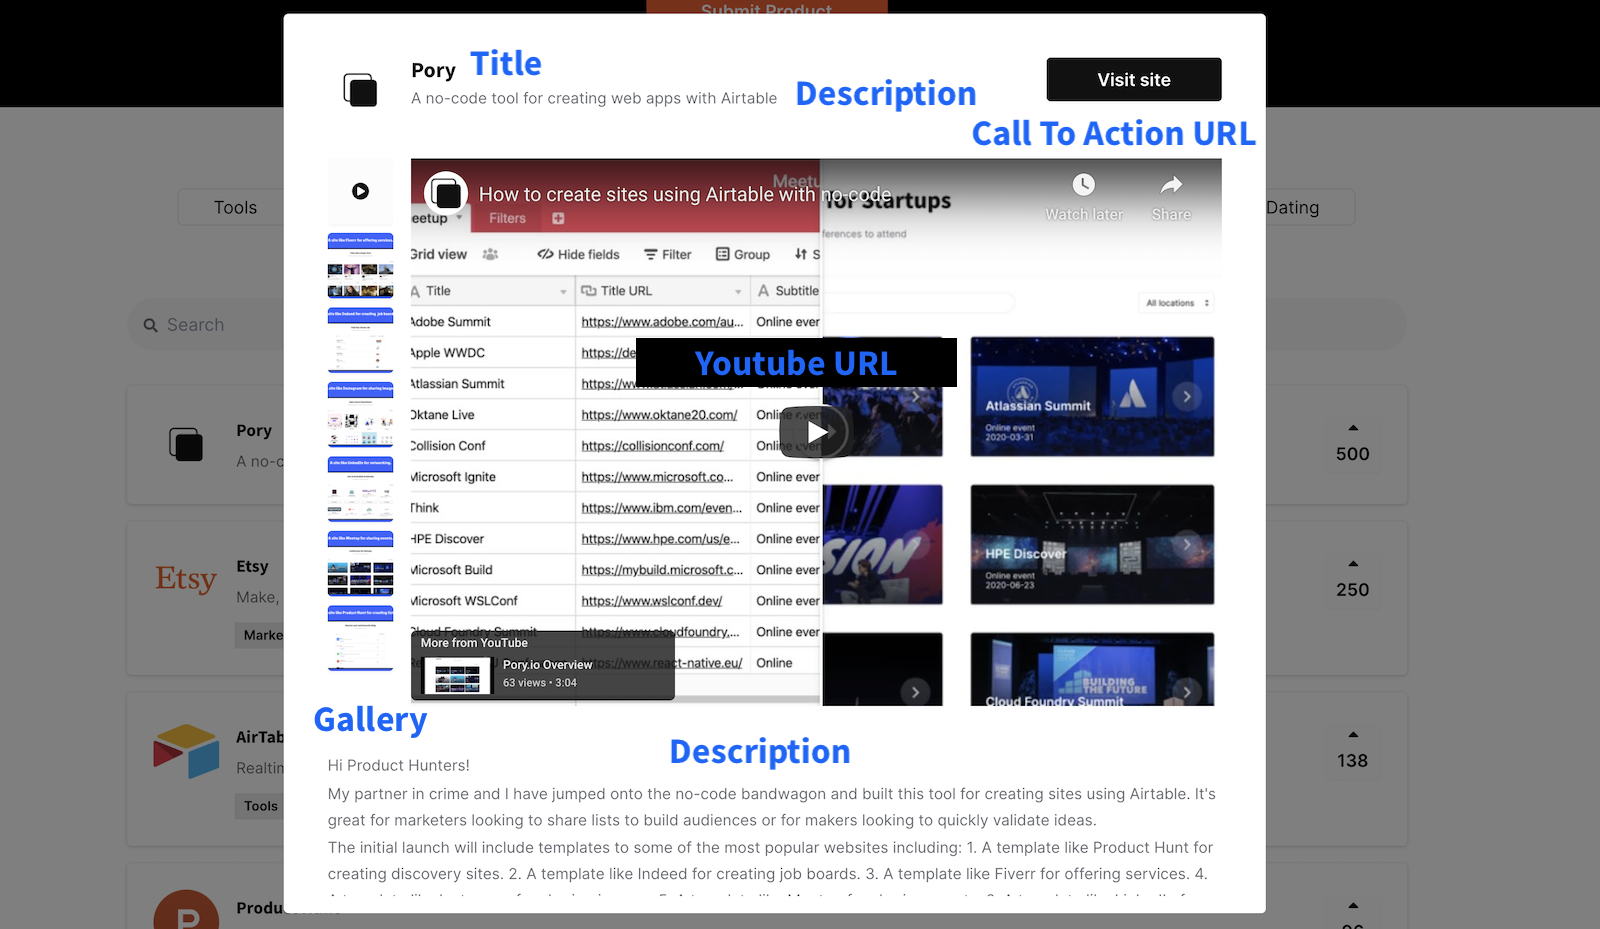Click the Pory logo in the background product list
This screenshot has width=1600, height=929.
pyautogui.click(x=186, y=444)
